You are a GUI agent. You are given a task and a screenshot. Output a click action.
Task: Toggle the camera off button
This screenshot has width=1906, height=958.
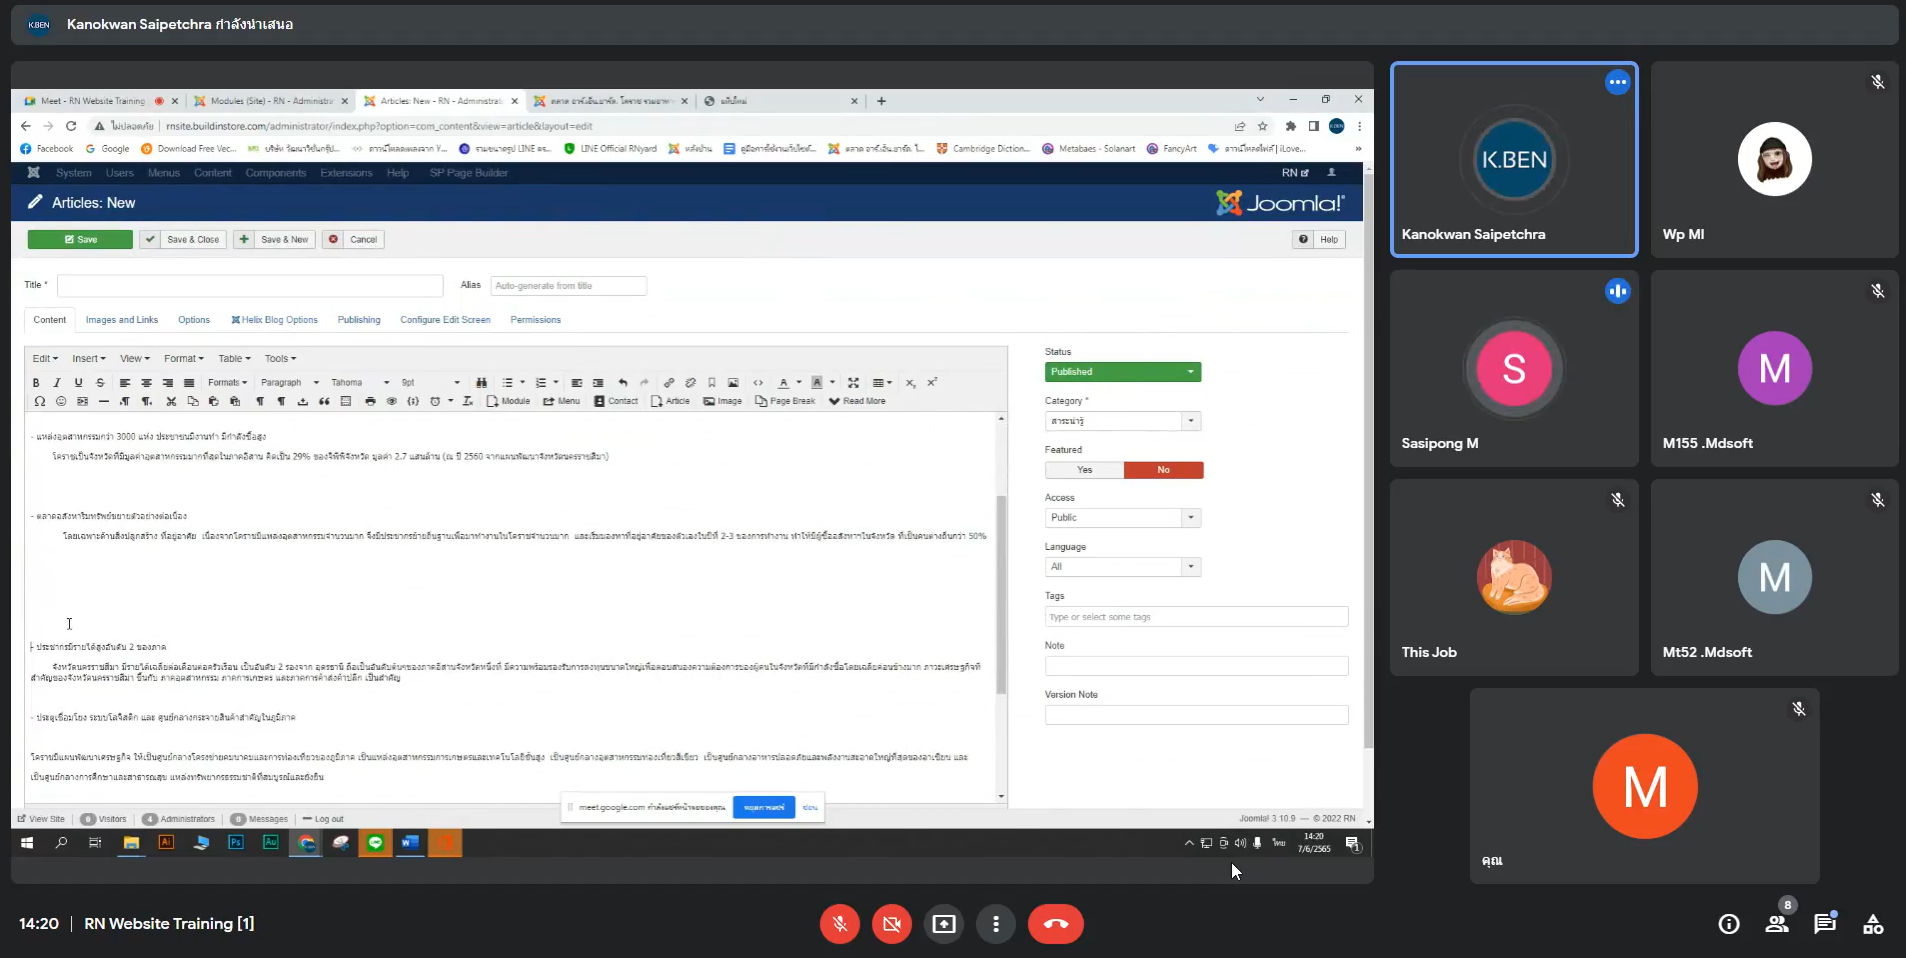click(x=891, y=924)
